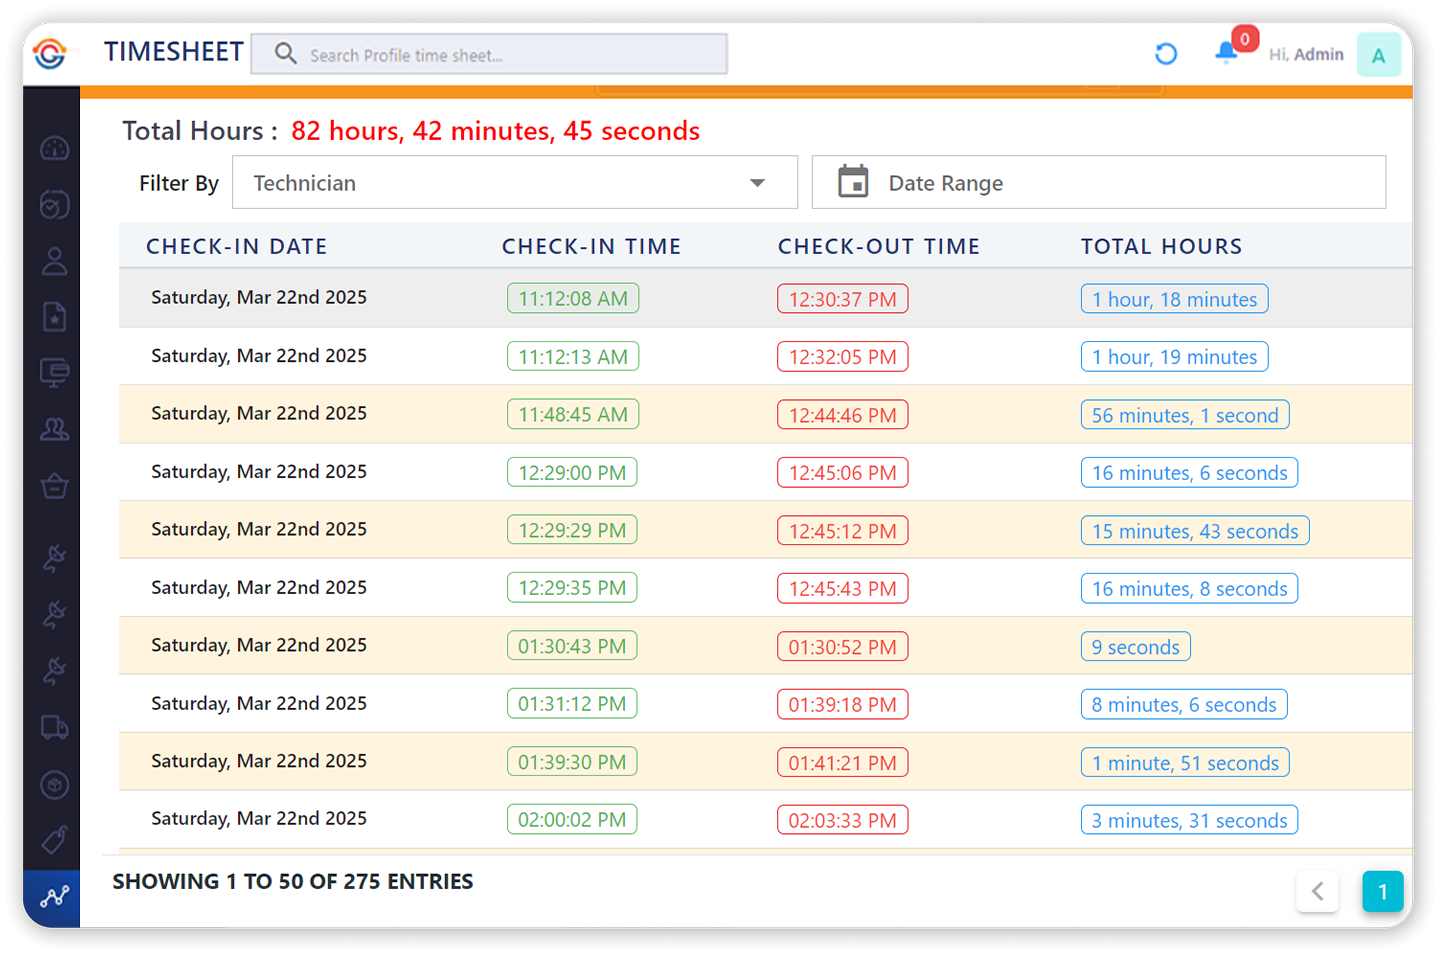1440x955 pixels.
Task: Open the dashboard gauge icon in sidebar
Action: pos(54,149)
